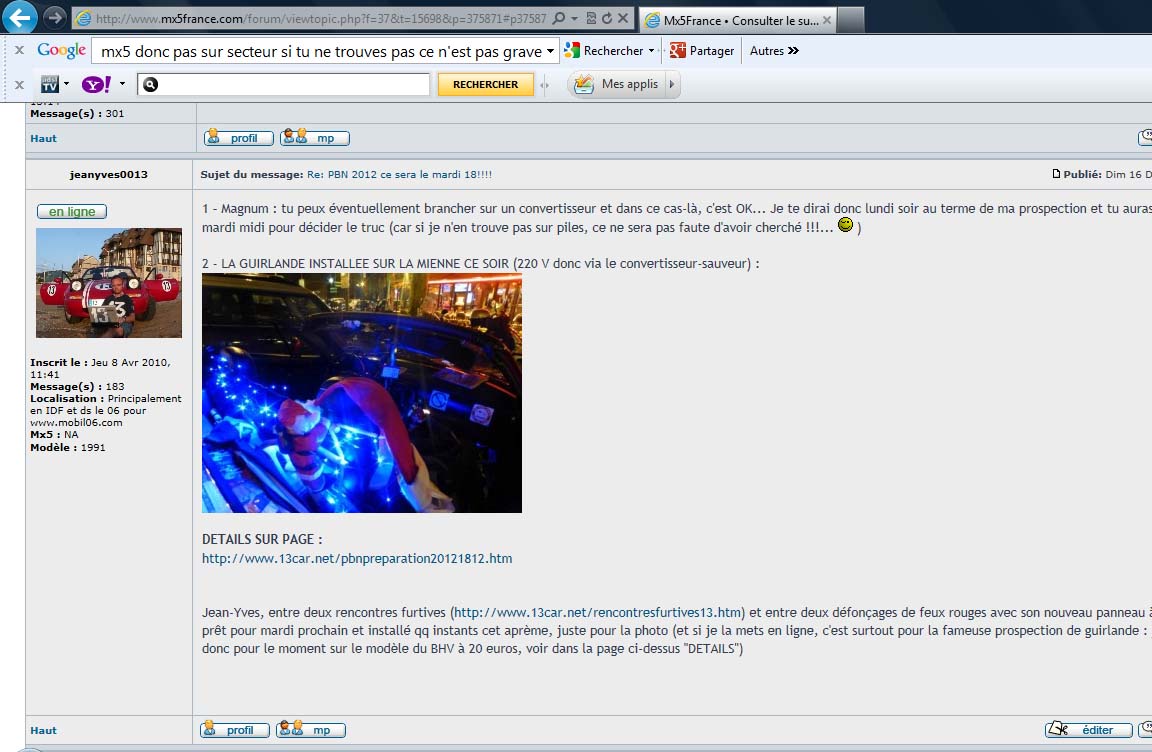Viewport: 1152px width, 752px height.
Task: Open the Mes applis toolbar menu
Action: coord(624,85)
